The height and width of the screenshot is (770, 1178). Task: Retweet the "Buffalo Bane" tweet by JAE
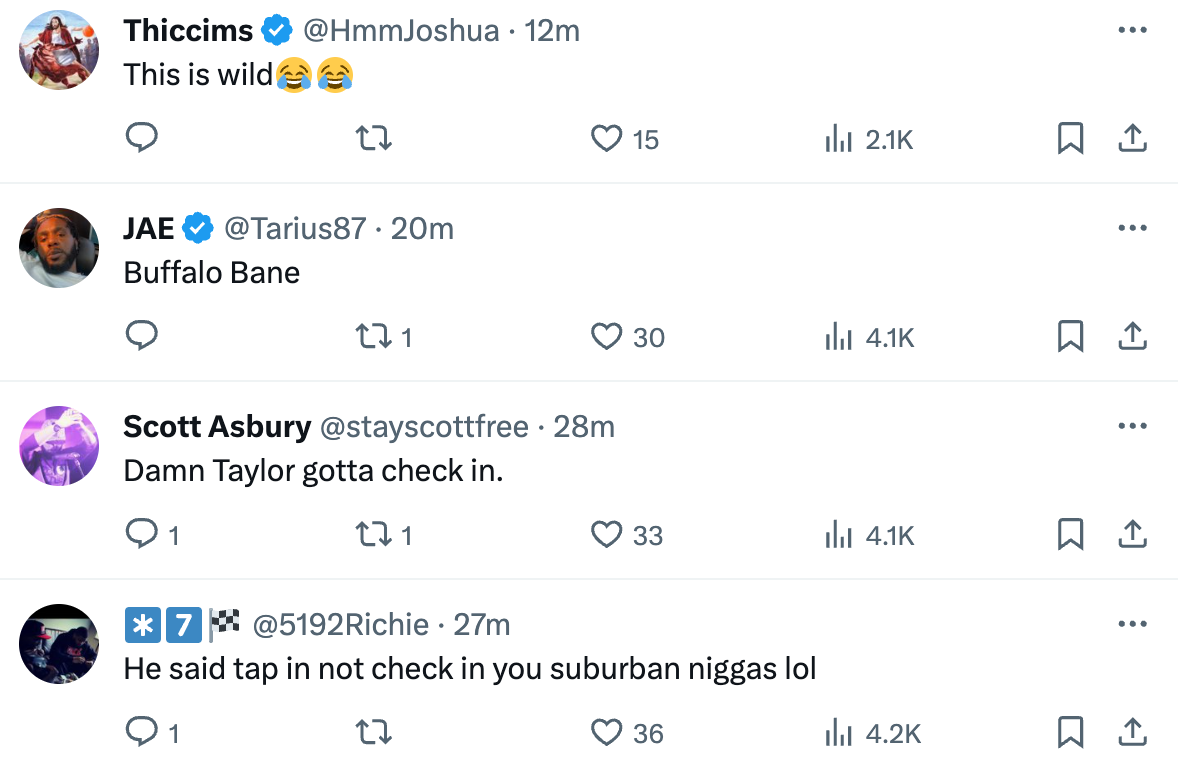point(375,338)
